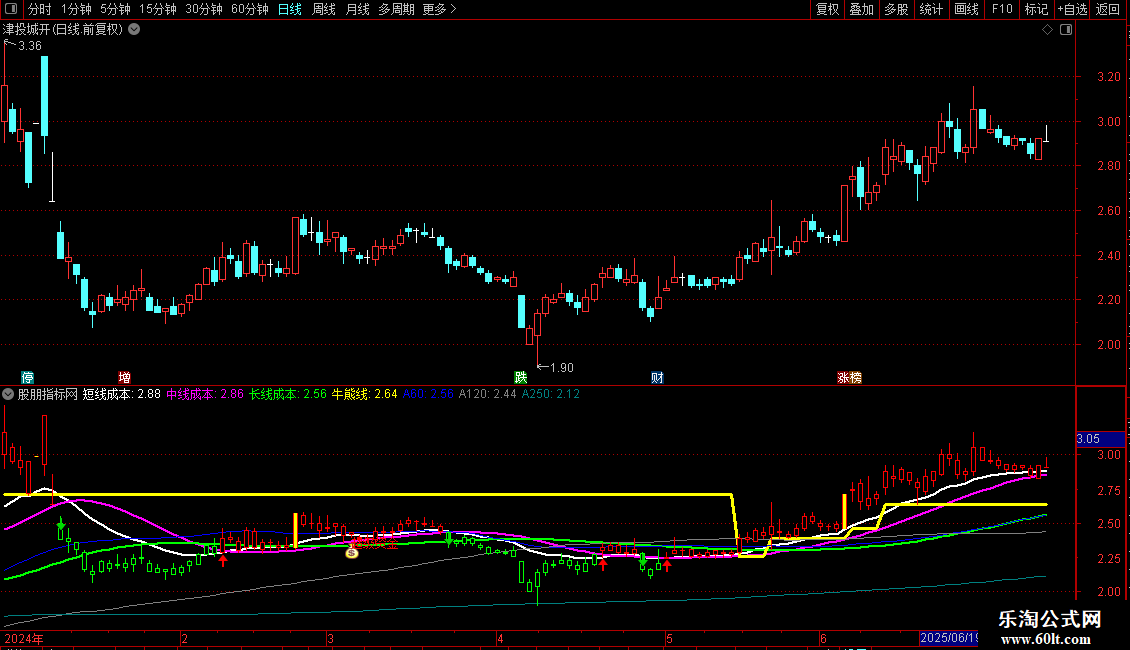
Task: Click the 2.00 price axis label in main chart
Action: [x=1108, y=344]
